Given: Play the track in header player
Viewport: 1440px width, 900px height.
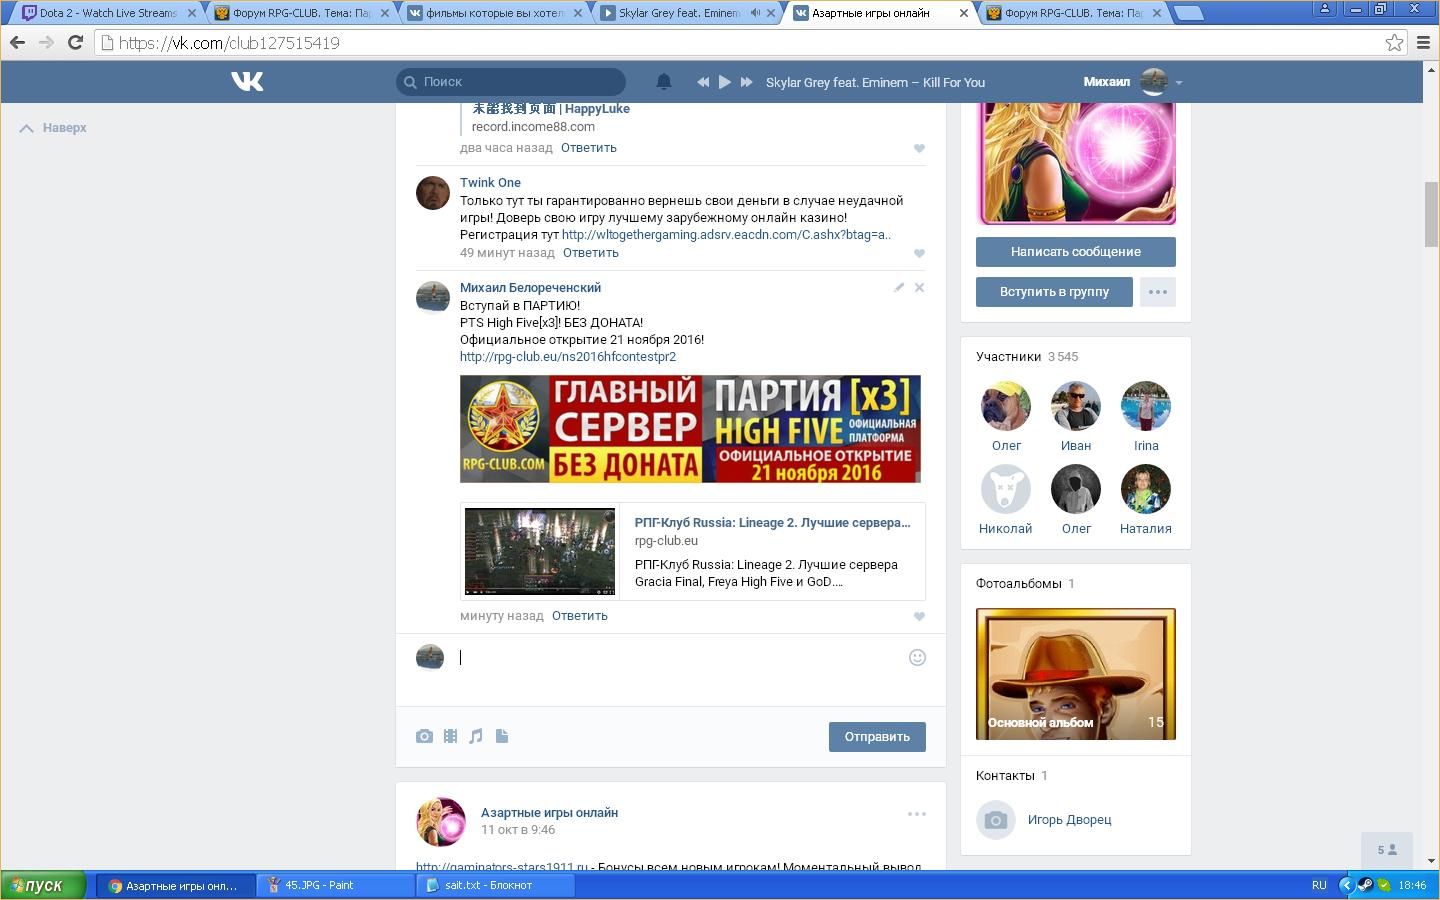Looking at the screenshot, I should click(725, 82).
